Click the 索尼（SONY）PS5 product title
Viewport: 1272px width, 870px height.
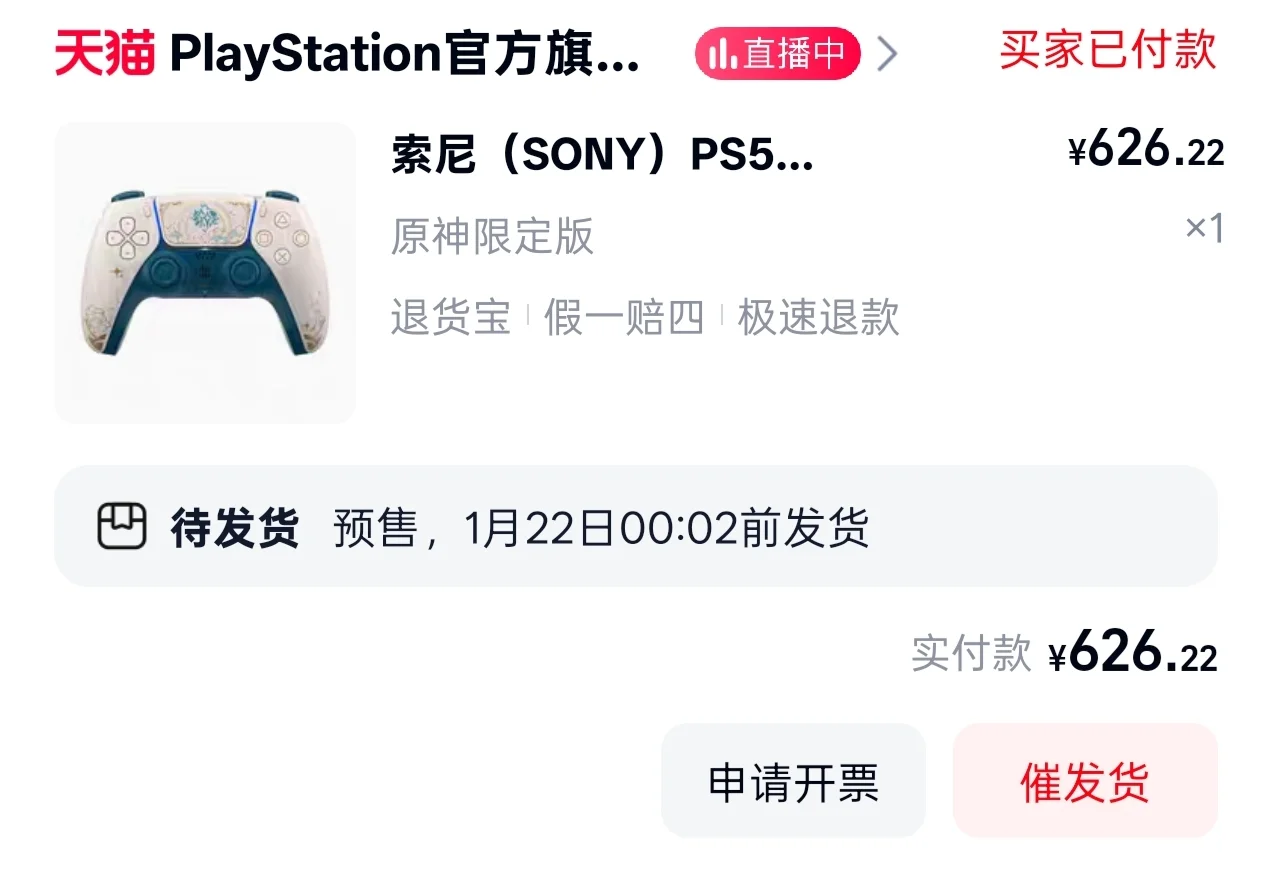(602, 157)
